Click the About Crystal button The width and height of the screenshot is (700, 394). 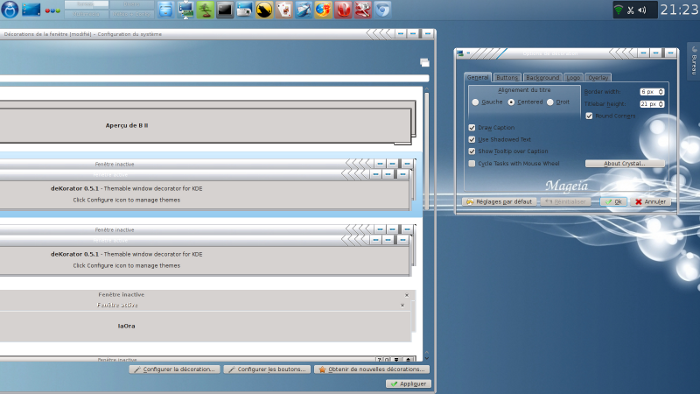coord(625,163)
